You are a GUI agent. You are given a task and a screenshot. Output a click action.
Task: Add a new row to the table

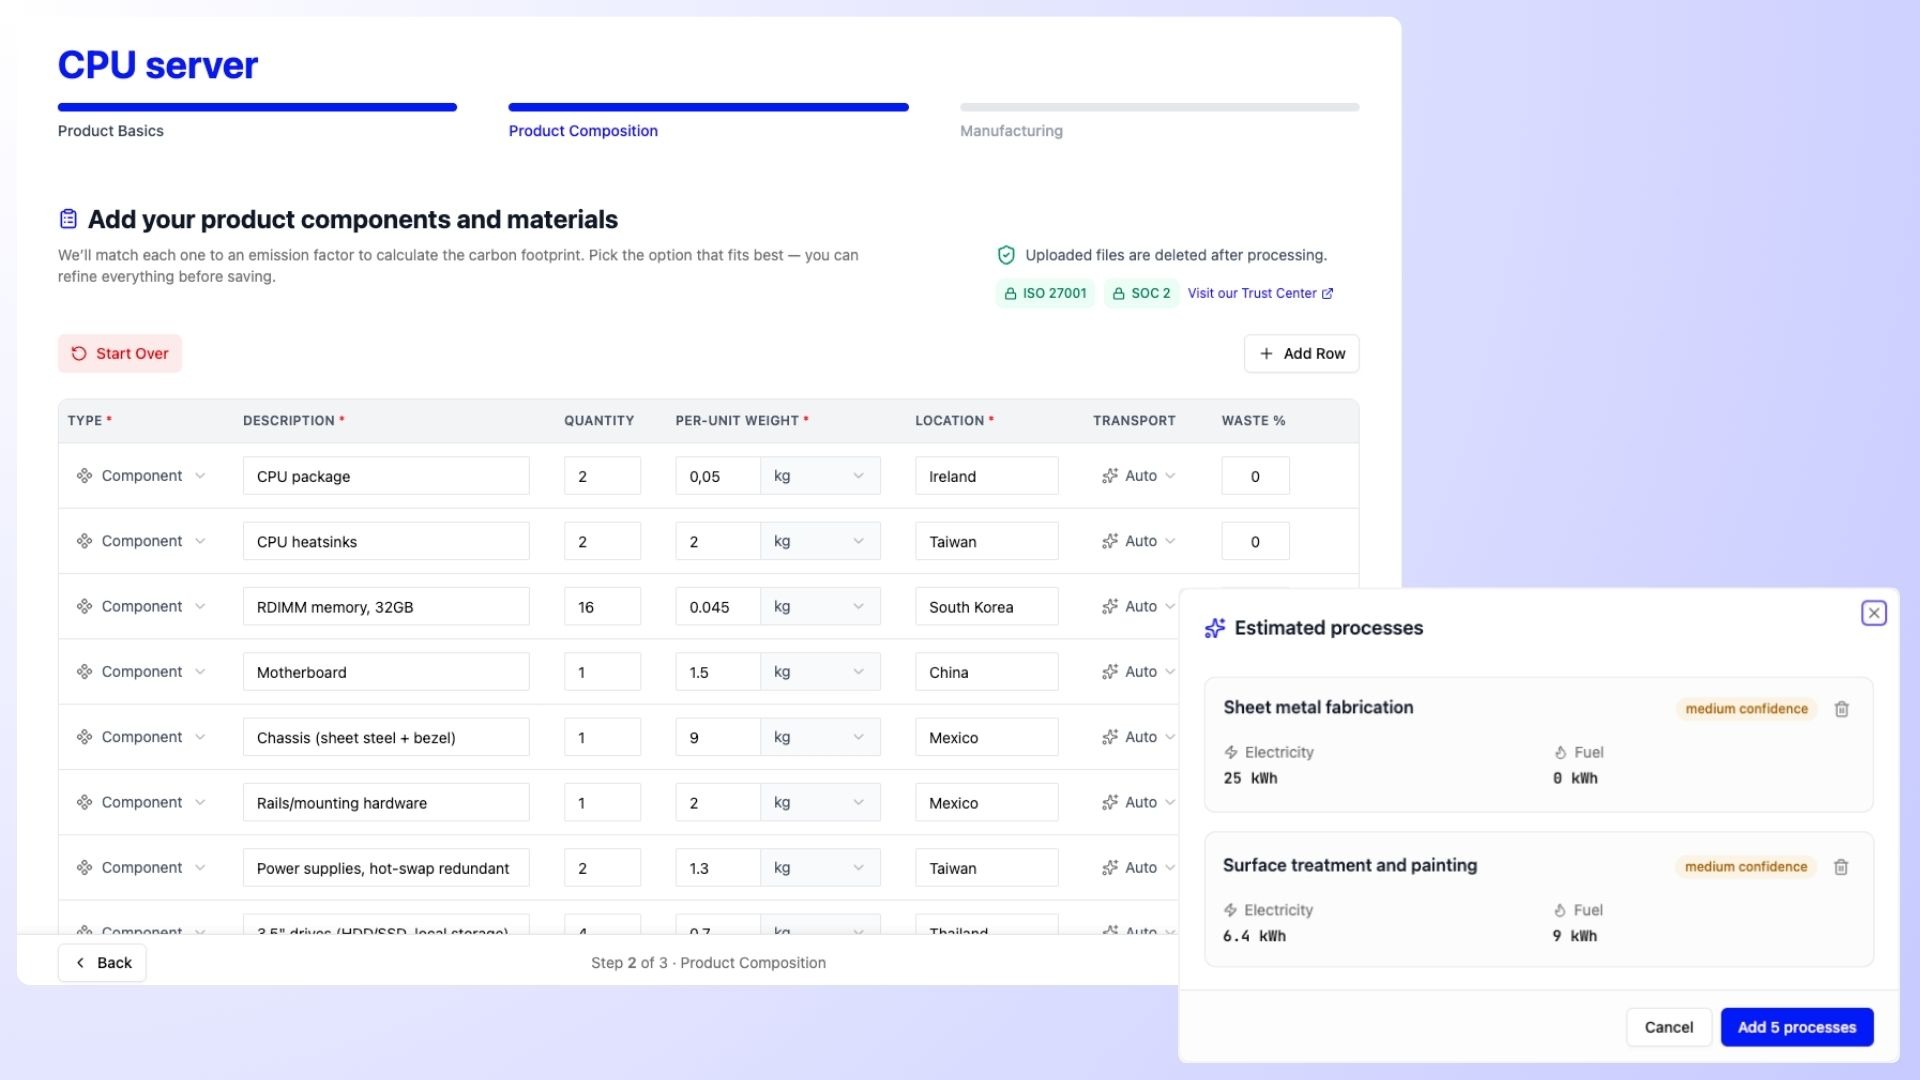[x=1301, y=354]
